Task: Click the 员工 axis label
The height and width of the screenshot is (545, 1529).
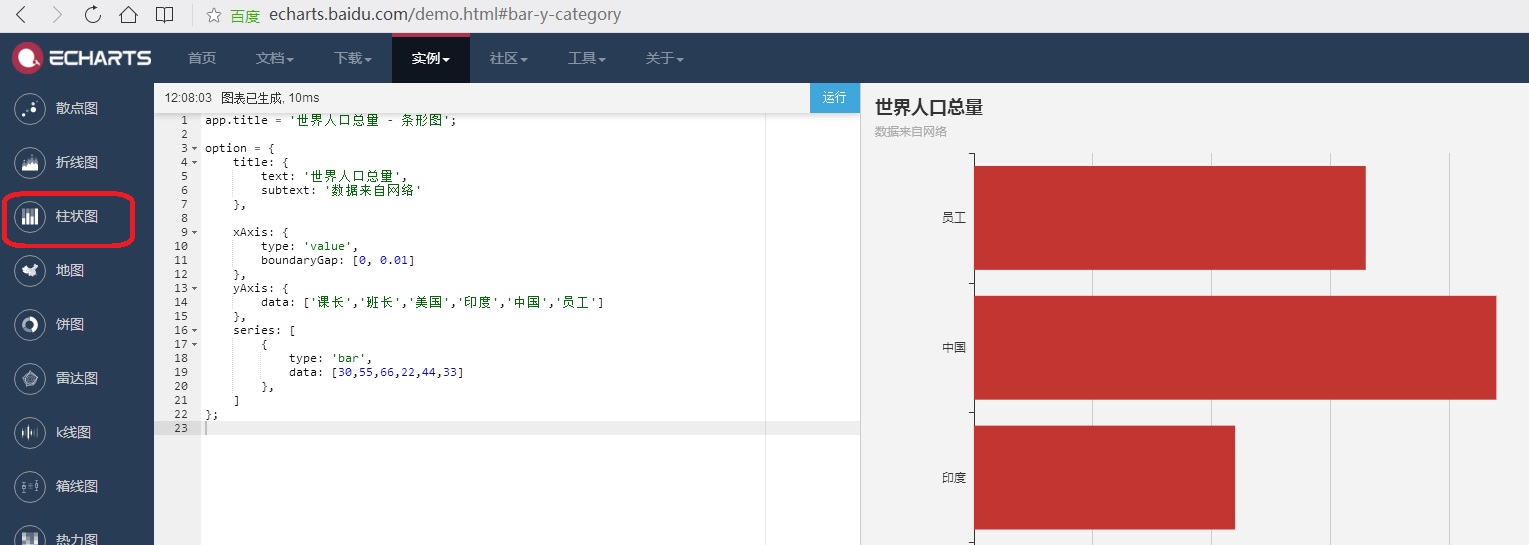Action: click(x=954, y=217)
